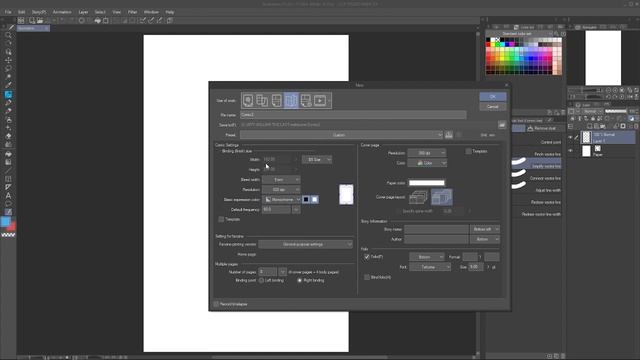This screenshot has height=360, width=640.
Task: Open the Filter menu
Action: pos(133,12)
